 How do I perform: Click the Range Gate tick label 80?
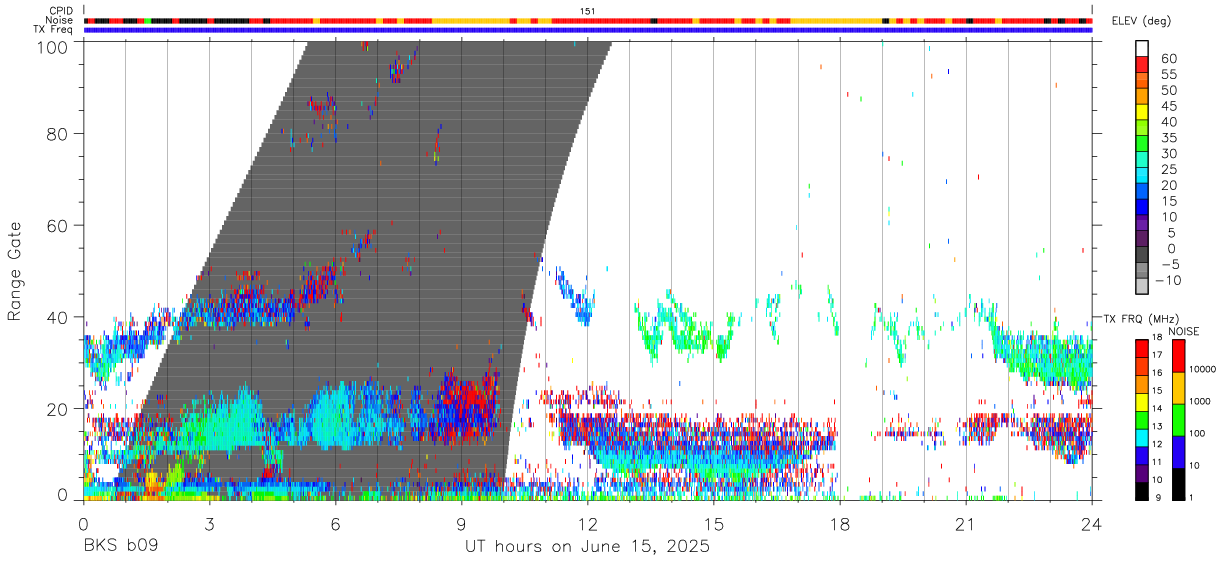pyautogui.click(x=58, y=134)
